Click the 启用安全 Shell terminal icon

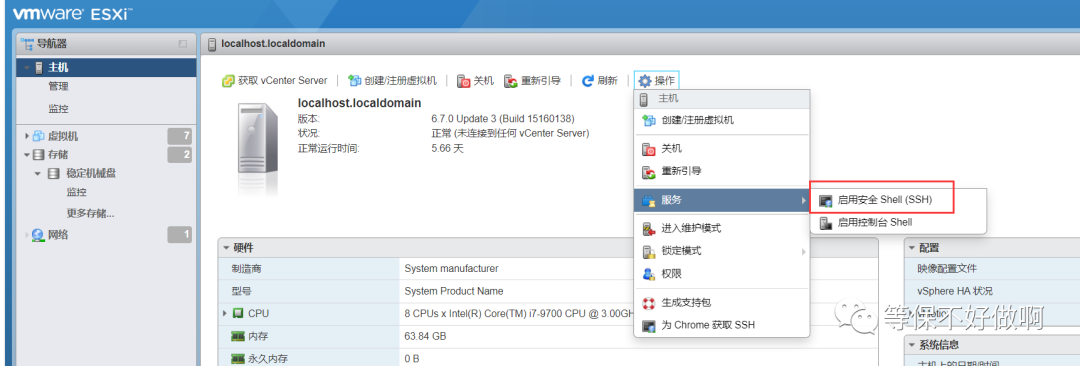coord(825,201)
